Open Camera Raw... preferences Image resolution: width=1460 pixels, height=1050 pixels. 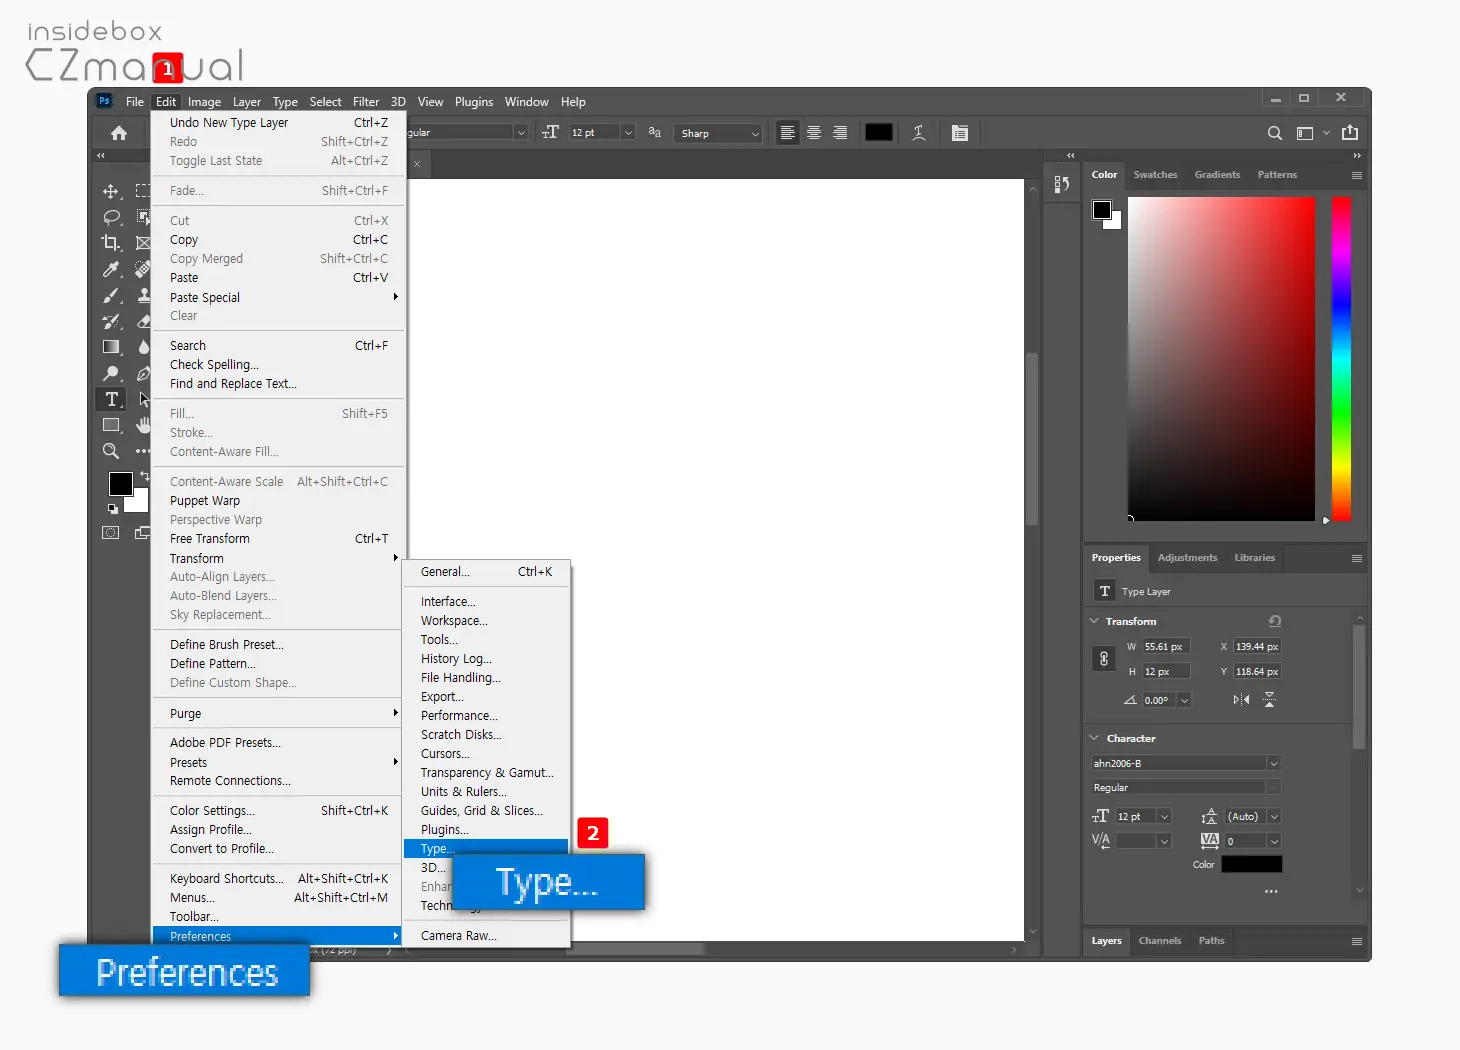pos(486,936)
